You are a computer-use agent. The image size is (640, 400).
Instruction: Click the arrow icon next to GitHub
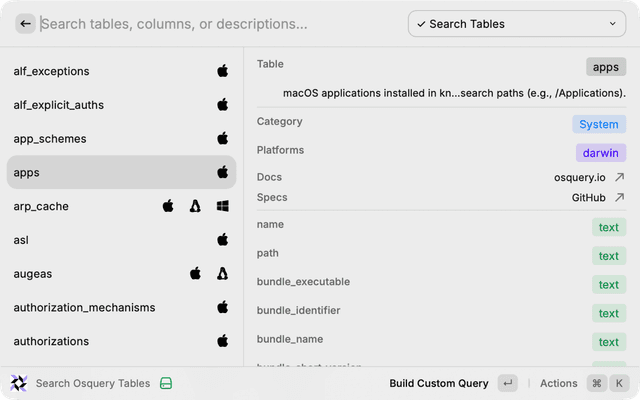[619, 198]
